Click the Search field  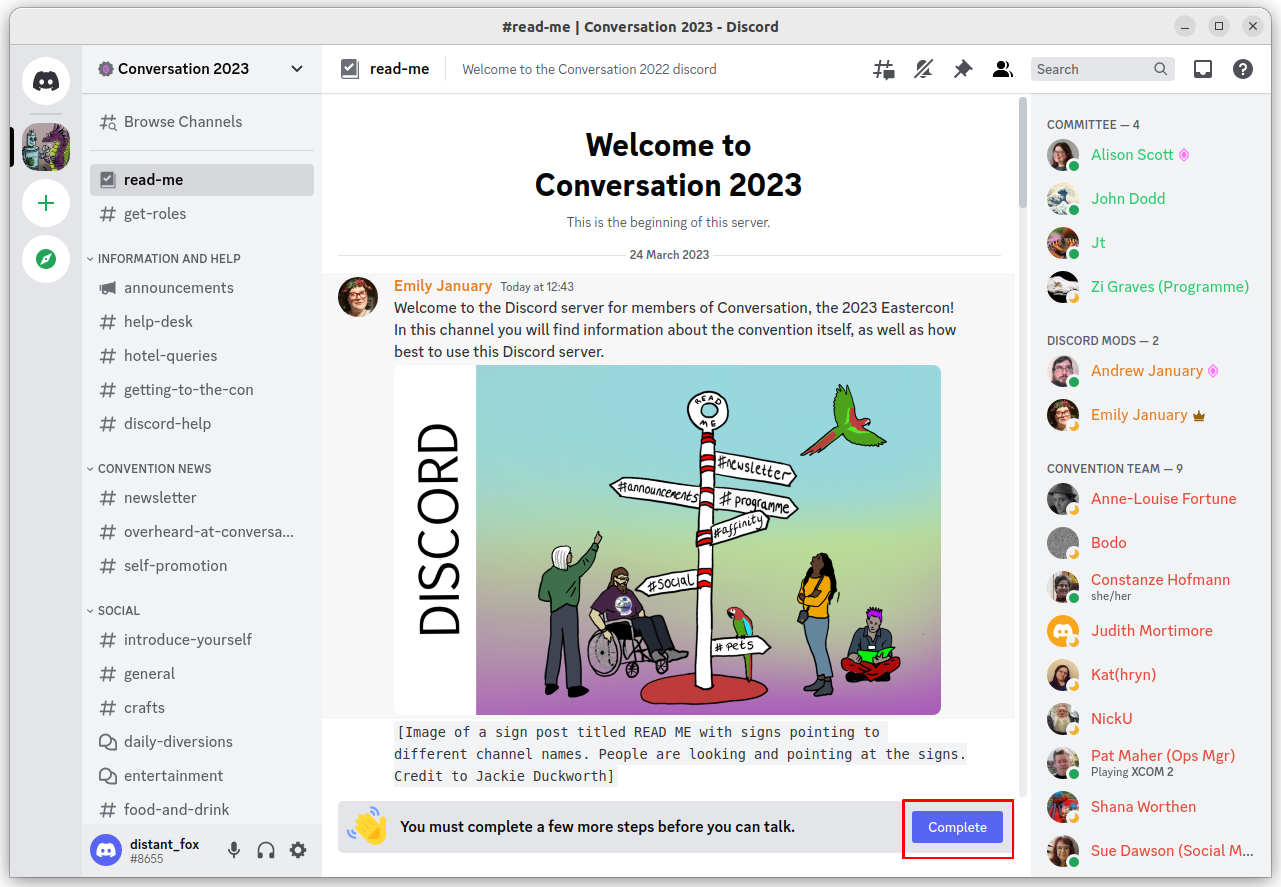point(1090,69)
